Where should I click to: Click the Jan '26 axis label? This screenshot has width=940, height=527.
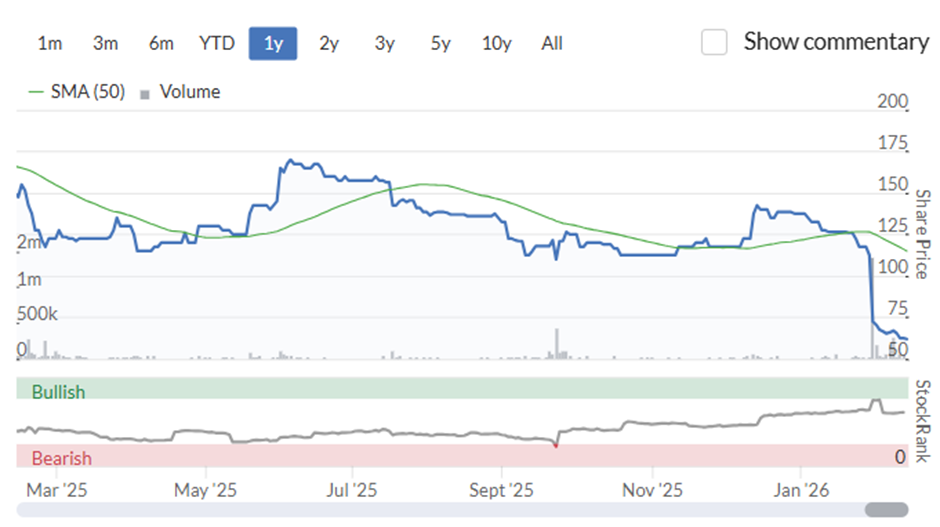801,490
